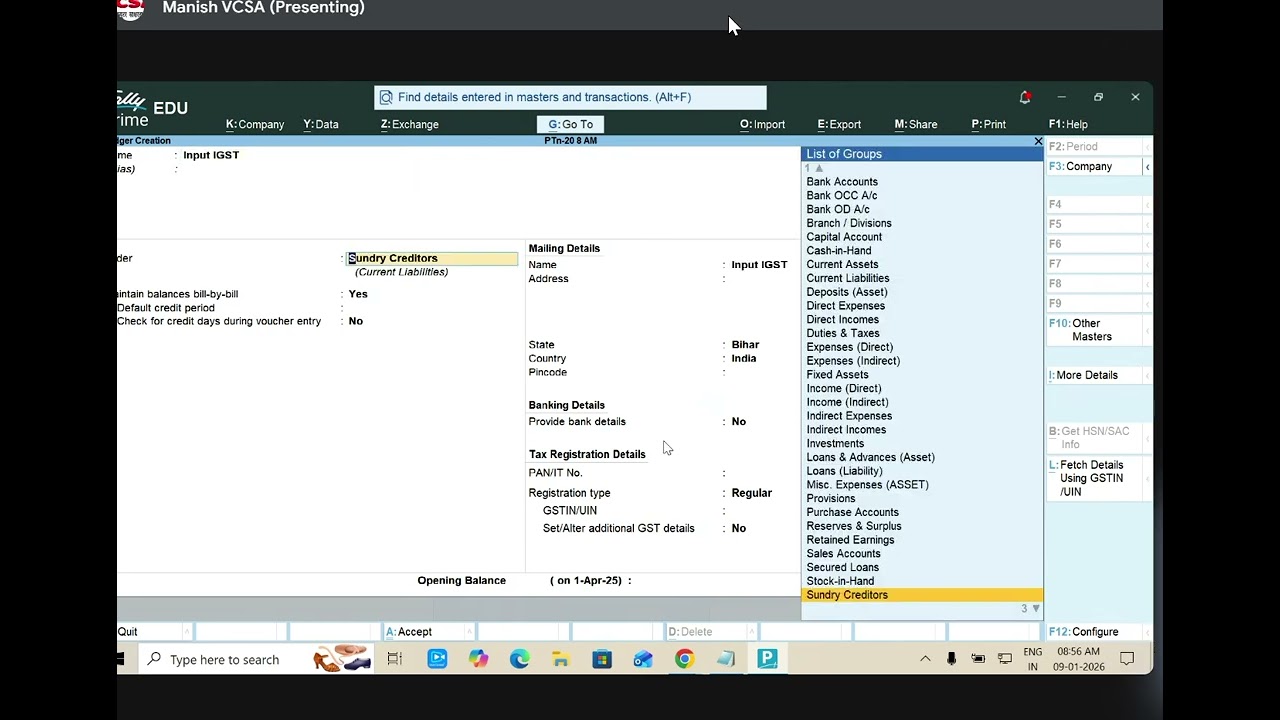
Task: Close the List of Groups panel
Action: click(1038, 142)
